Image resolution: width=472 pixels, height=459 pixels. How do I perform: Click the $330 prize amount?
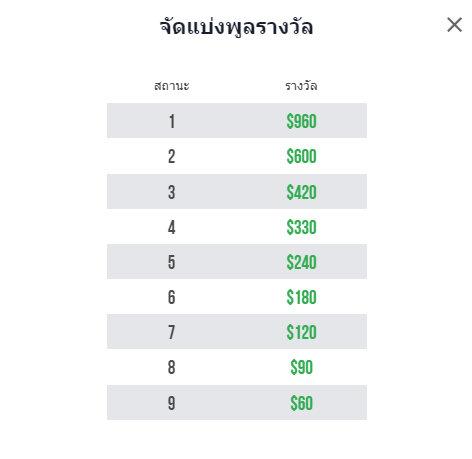click(301, 228)
